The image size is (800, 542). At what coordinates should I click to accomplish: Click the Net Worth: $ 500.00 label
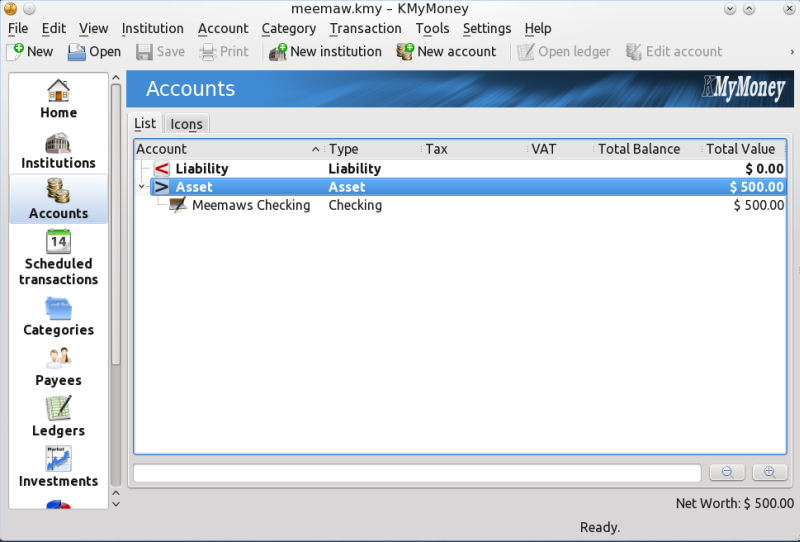click(x=735, y=504)
